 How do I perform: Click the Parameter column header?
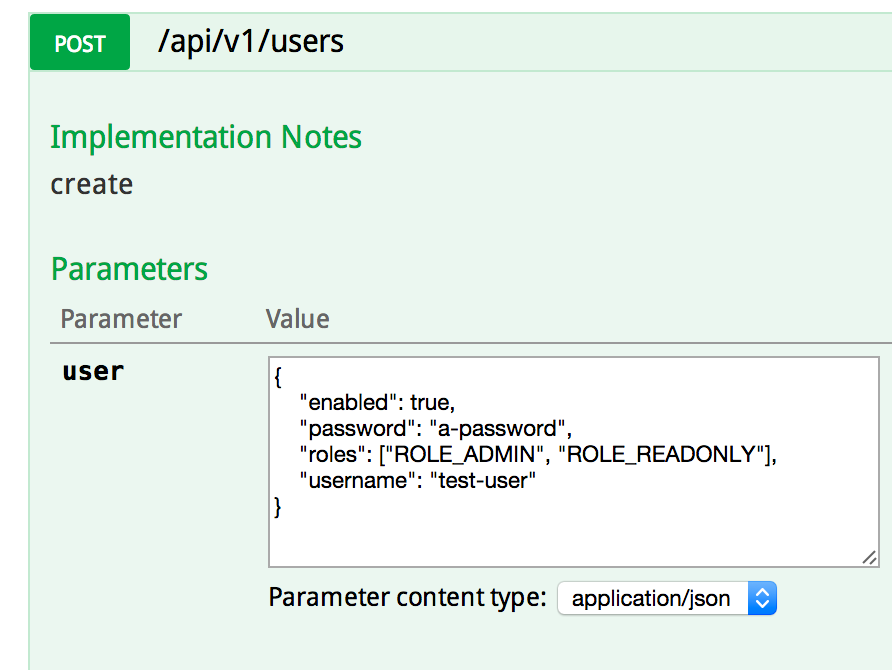tap(120, 318)
